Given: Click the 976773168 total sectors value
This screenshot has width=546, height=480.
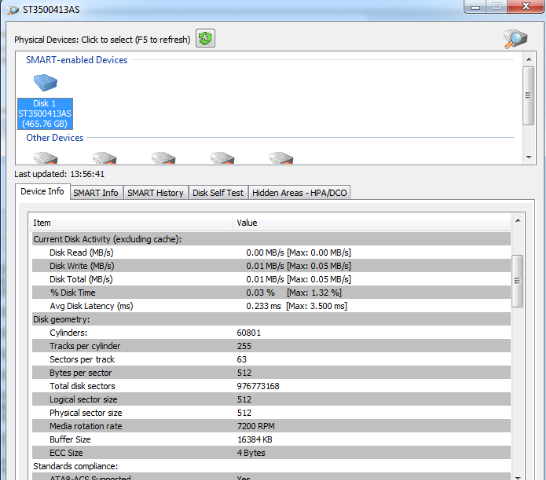Looking at the screenshot, I should point(258,386).
